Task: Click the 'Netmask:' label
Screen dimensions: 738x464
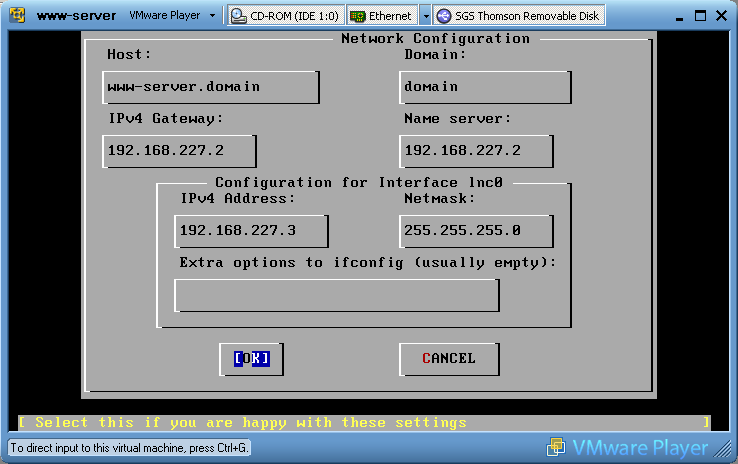Action: (x=439, y=199)
